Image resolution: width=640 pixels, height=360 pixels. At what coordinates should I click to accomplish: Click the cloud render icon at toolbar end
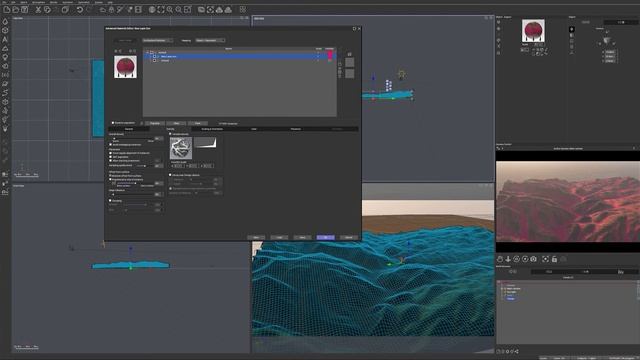pos(229,9)
